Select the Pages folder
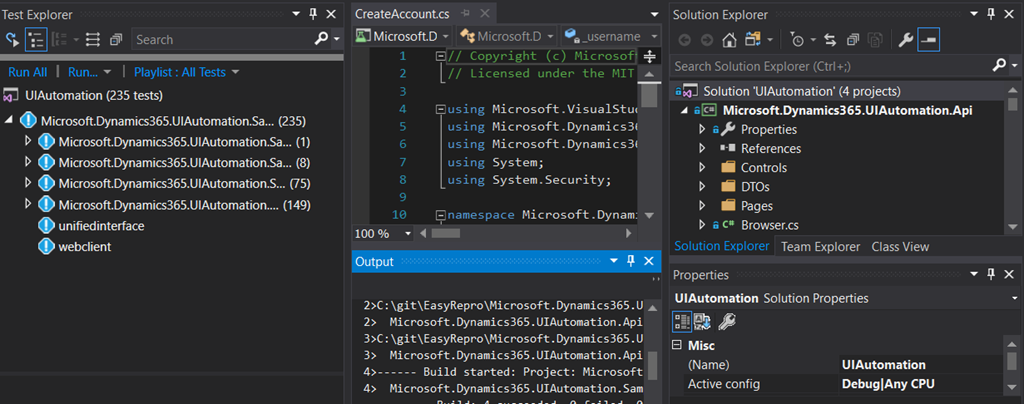This screenshot has width=1024, height=404. (x=757, y=206)
